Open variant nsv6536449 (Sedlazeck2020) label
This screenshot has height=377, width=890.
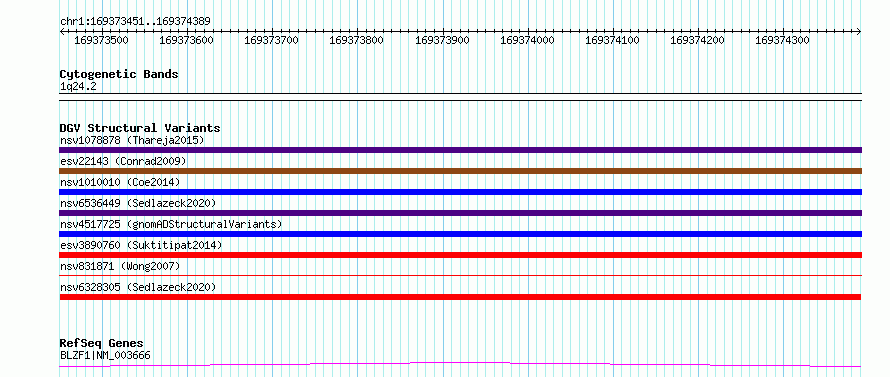tap(138, 203)
